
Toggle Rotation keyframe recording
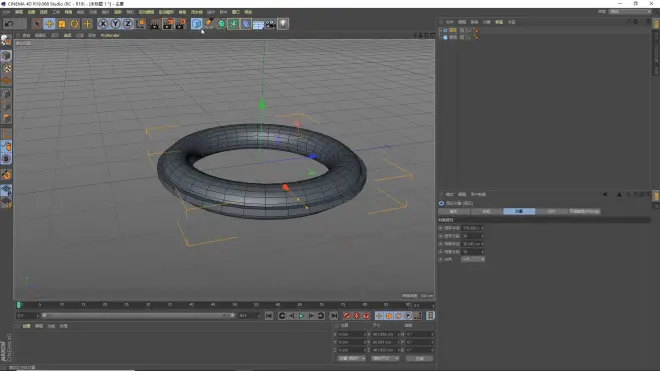coord(398,316)
